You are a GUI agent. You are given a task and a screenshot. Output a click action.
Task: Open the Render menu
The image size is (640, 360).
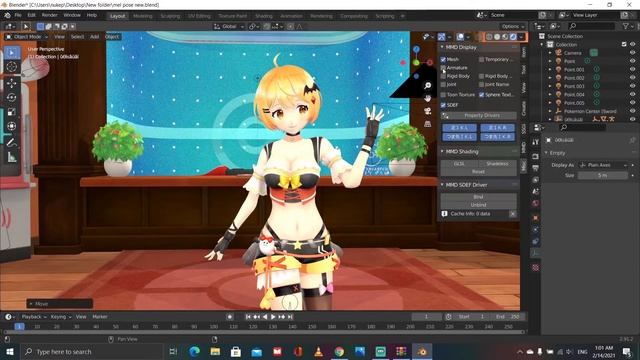49,15
